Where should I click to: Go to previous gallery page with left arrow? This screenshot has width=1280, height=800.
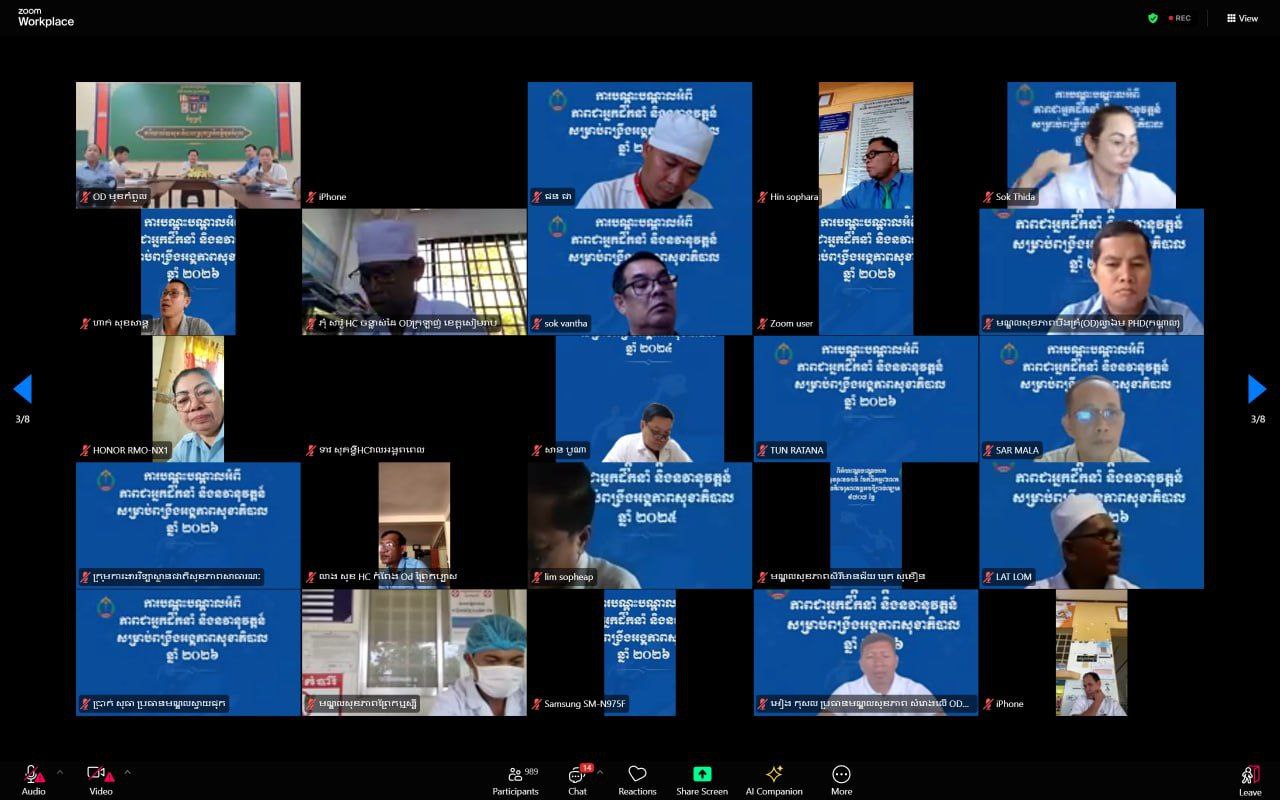click(22, 389)
